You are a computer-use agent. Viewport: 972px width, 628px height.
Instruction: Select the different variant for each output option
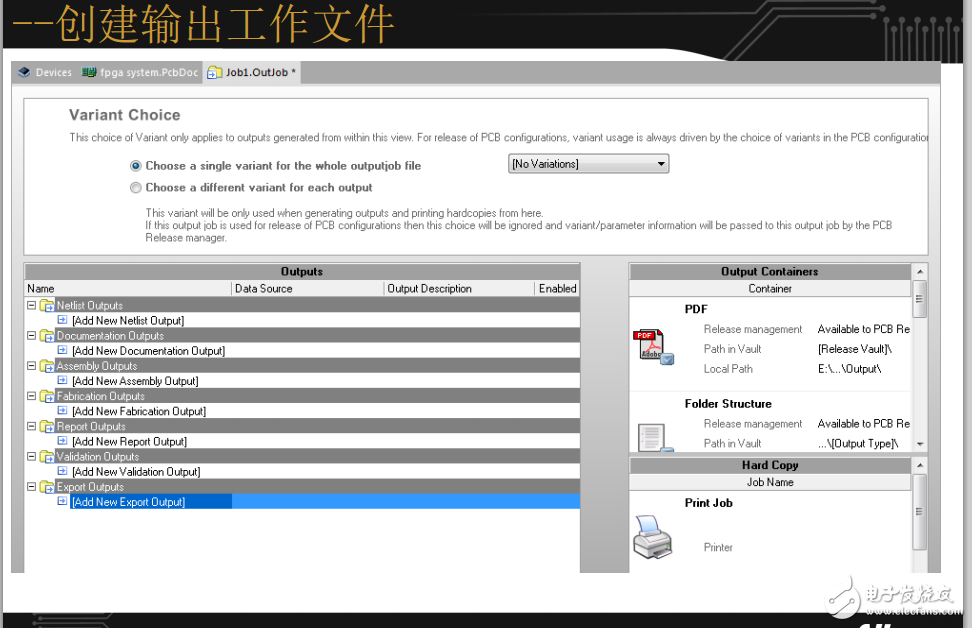point(136,187)
